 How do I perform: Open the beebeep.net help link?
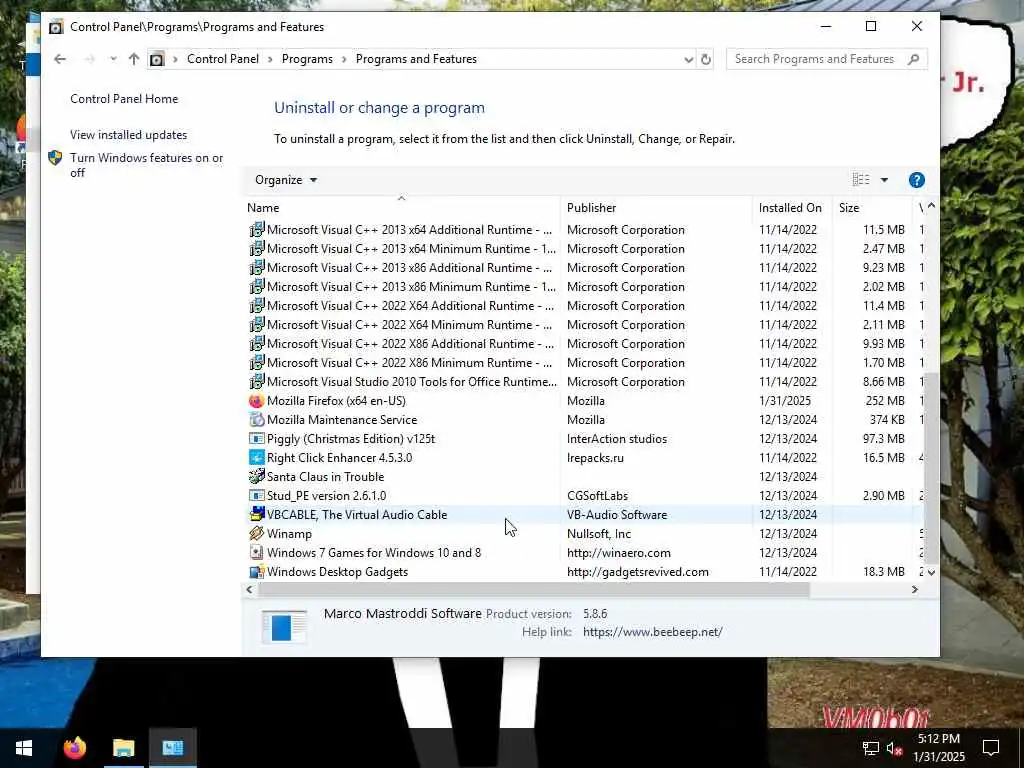tap(652, 632)
